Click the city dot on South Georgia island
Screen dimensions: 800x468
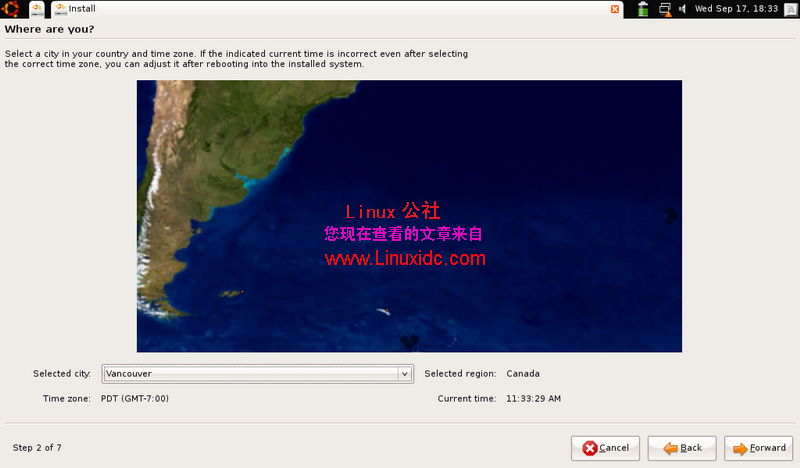click(x=387, y=310)
